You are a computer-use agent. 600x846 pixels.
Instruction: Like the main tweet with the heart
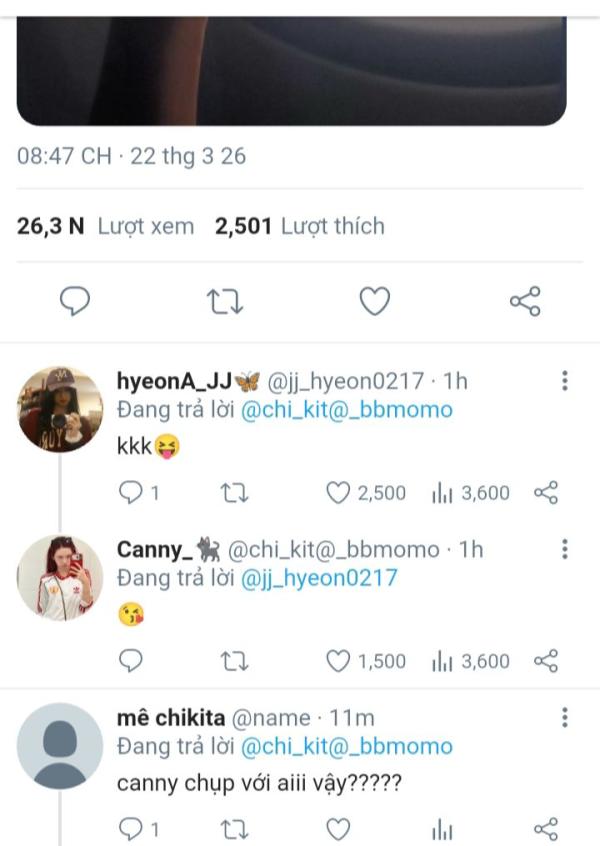click(374, 301)
